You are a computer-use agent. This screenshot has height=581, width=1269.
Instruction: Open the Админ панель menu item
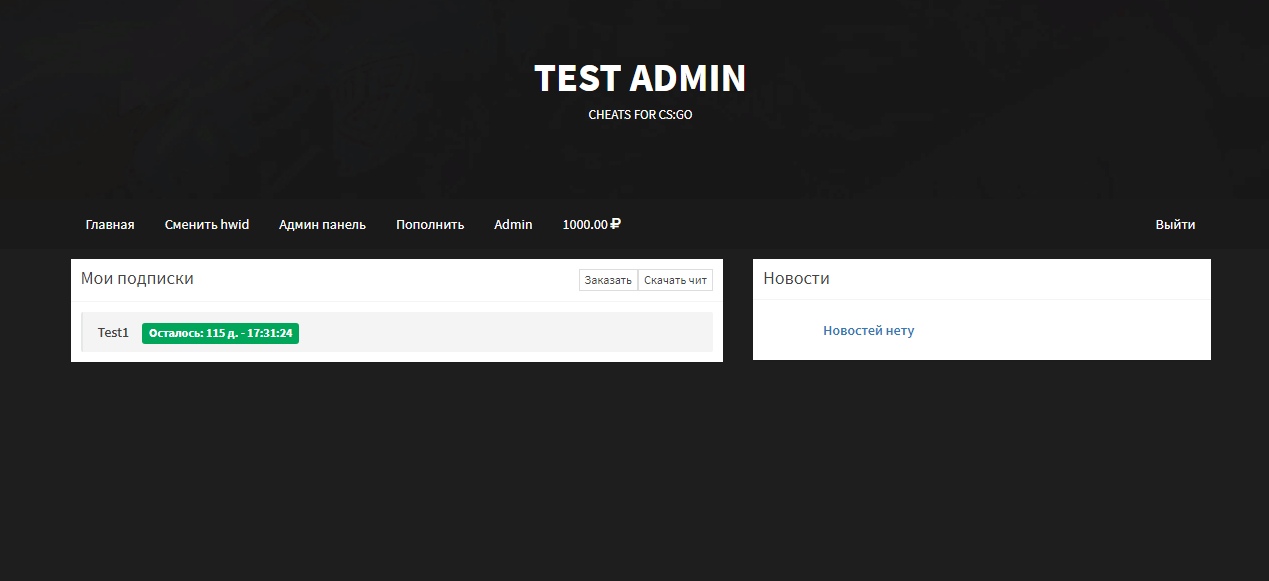(322, 225)
